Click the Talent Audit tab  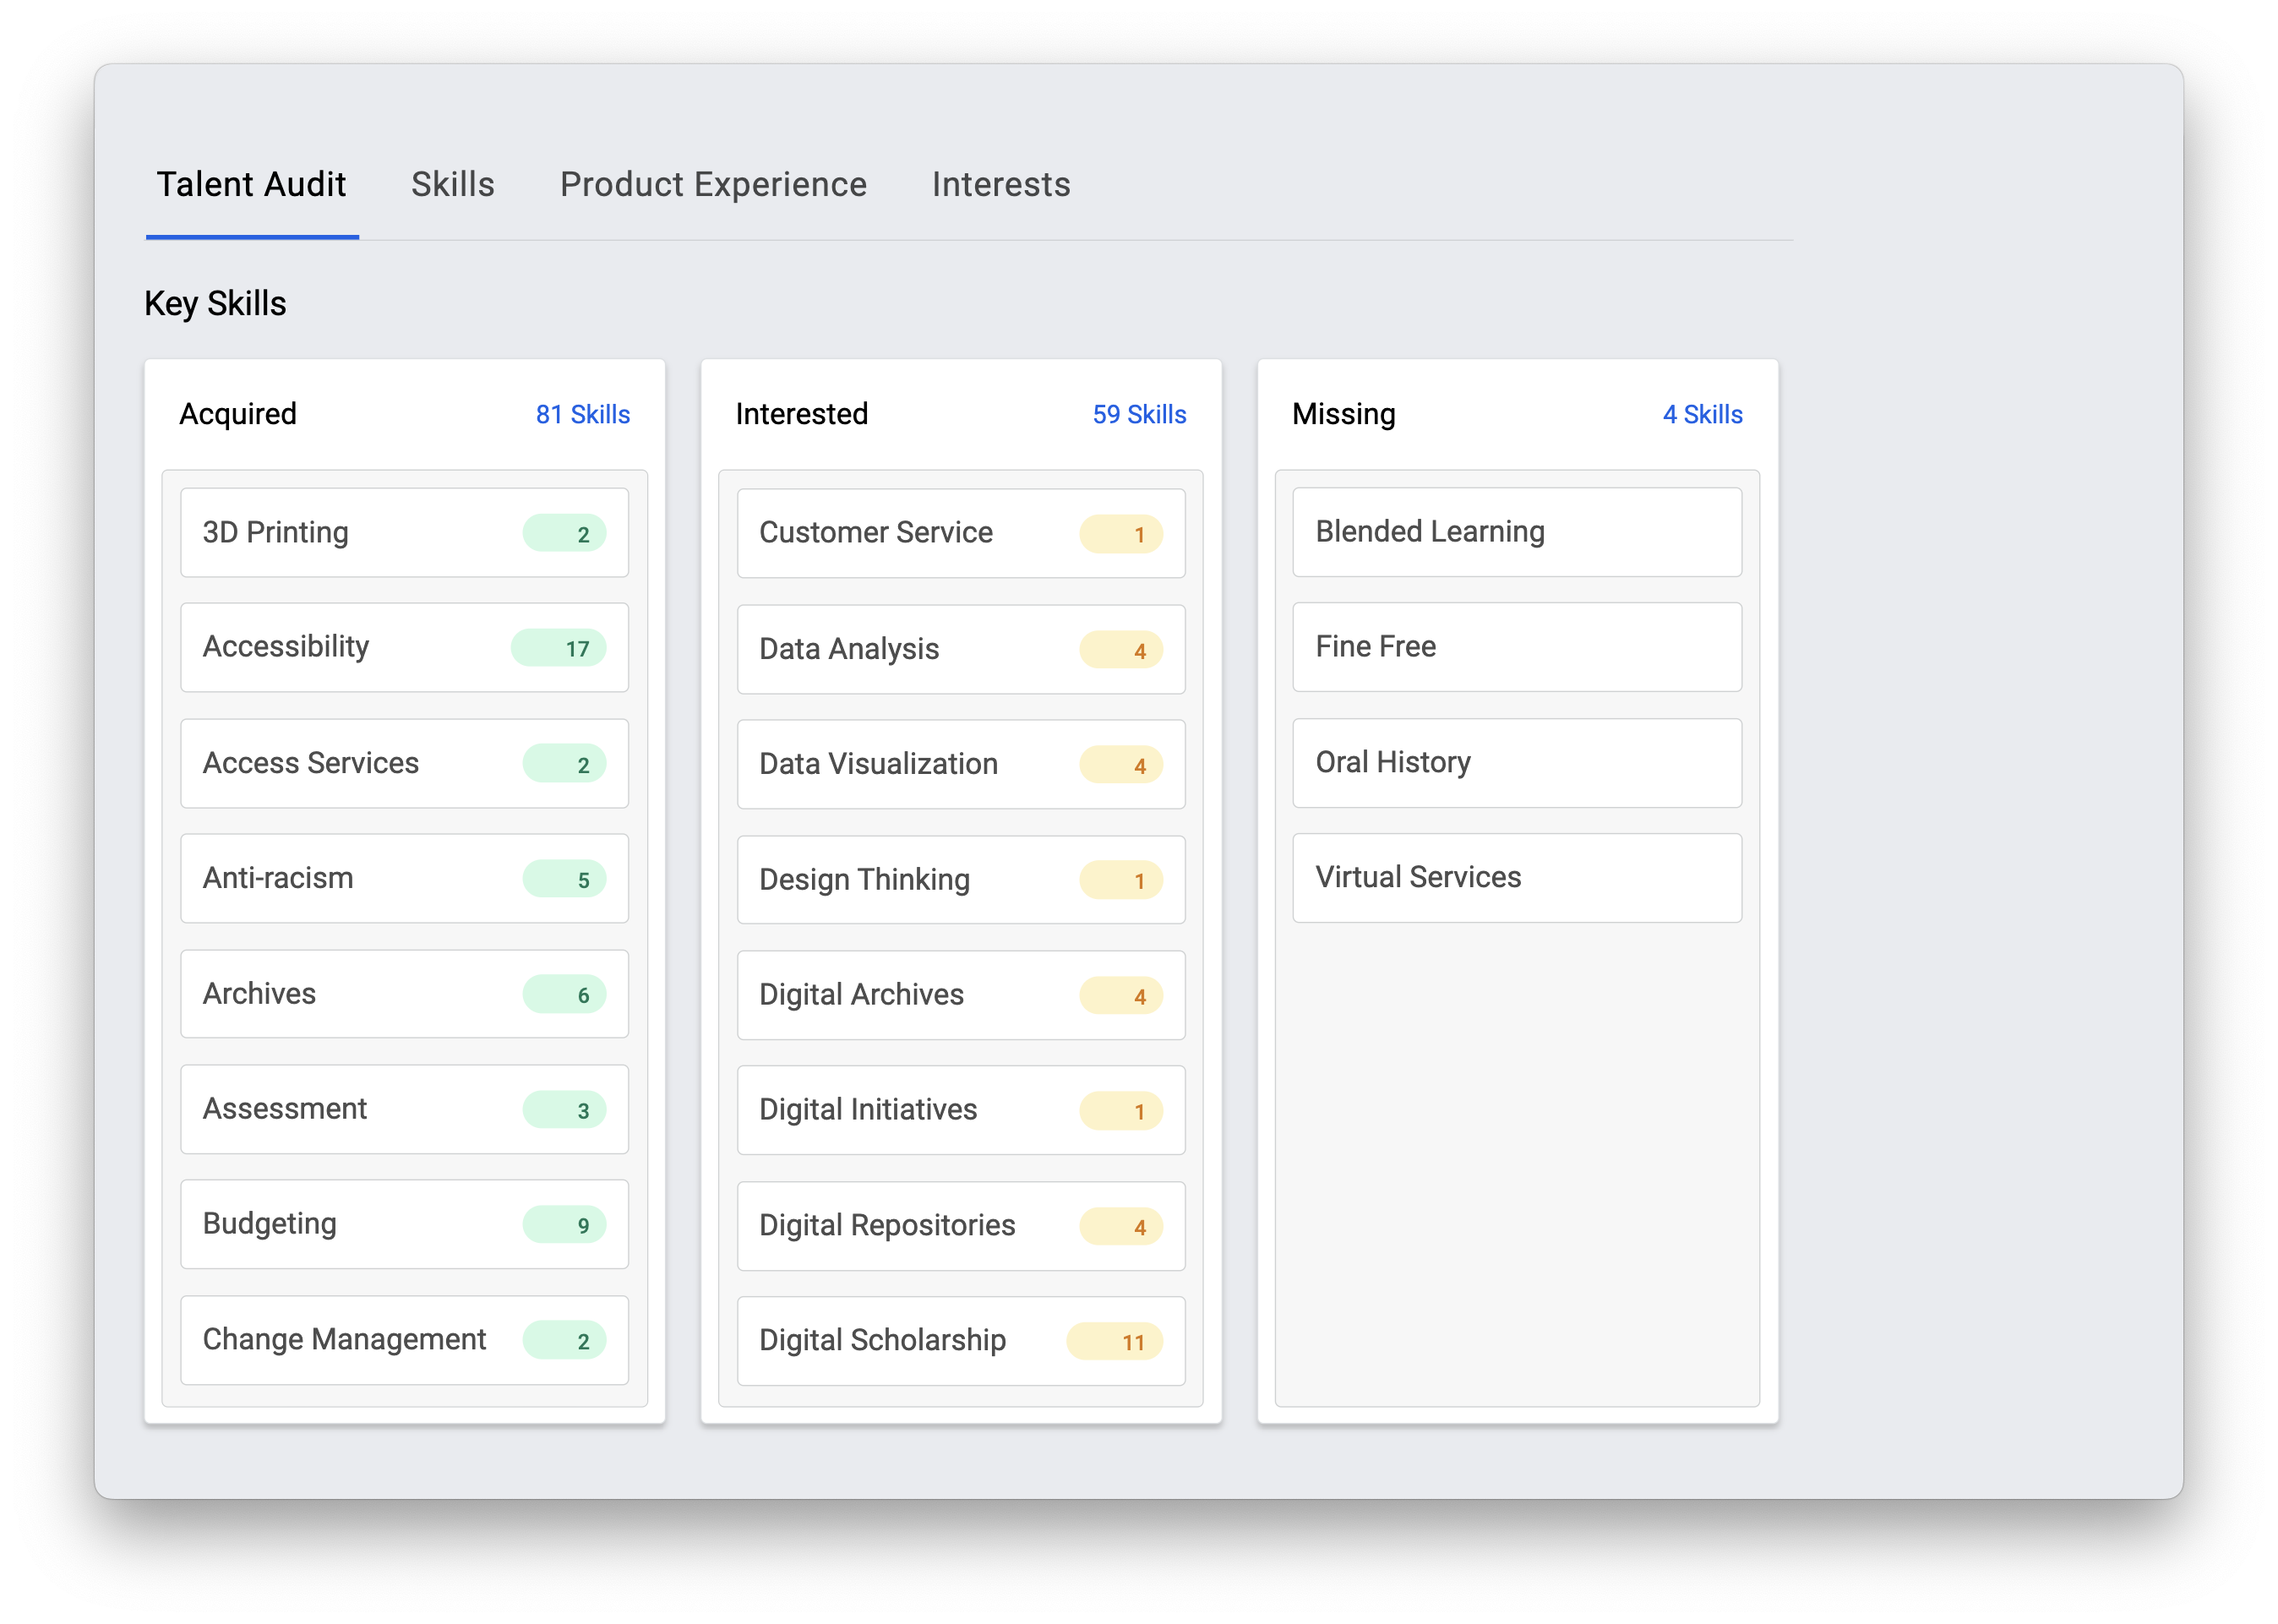click(251, 185)
